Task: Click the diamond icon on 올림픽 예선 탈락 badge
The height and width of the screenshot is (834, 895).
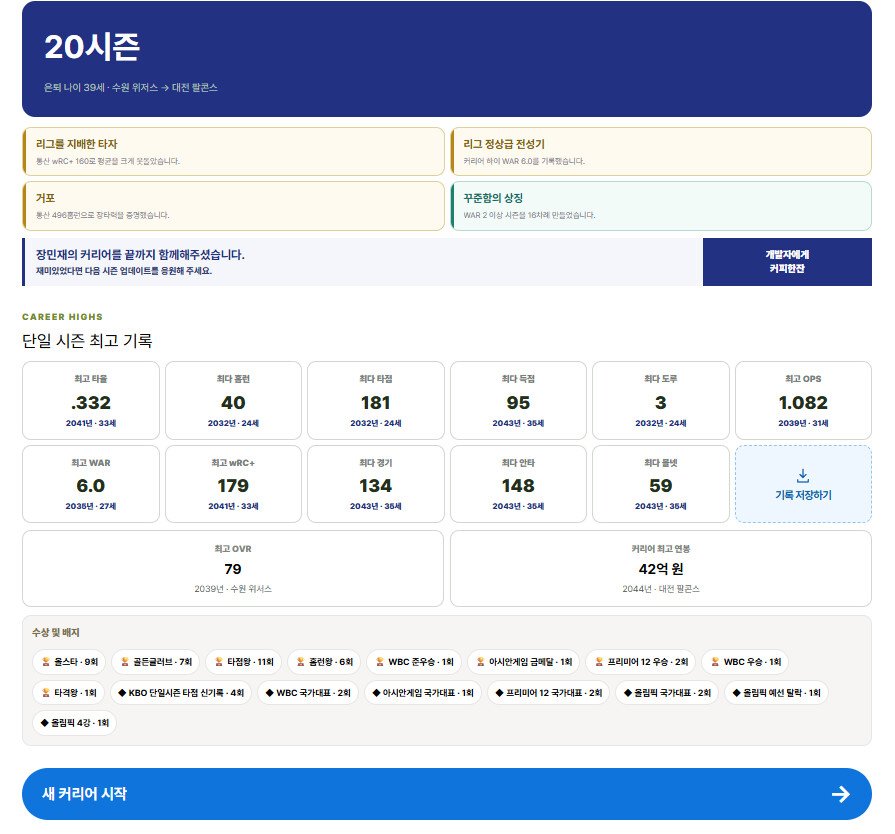Action: click(736, 692)
